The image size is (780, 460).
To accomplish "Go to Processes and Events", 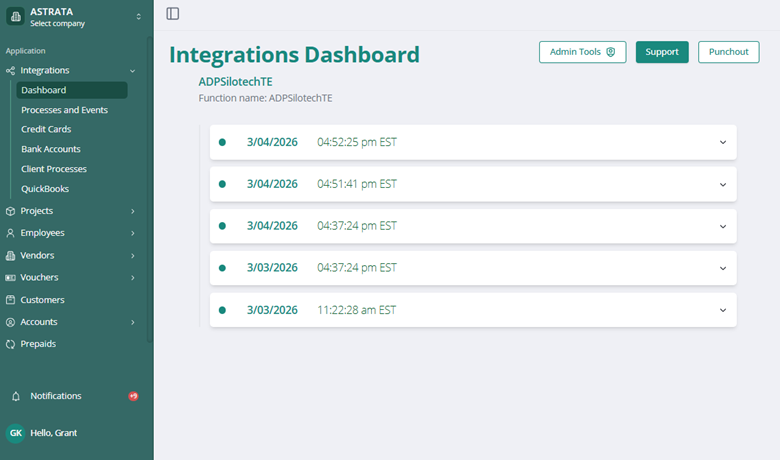I will (x=64, y=110).
